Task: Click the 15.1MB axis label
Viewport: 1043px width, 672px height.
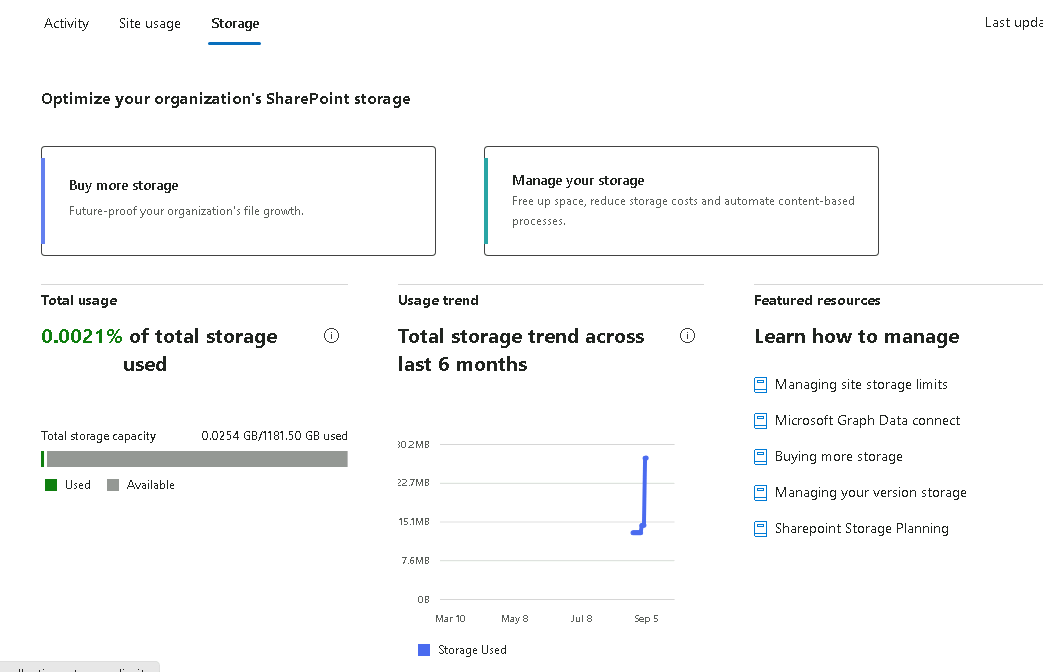Action: 414,522
